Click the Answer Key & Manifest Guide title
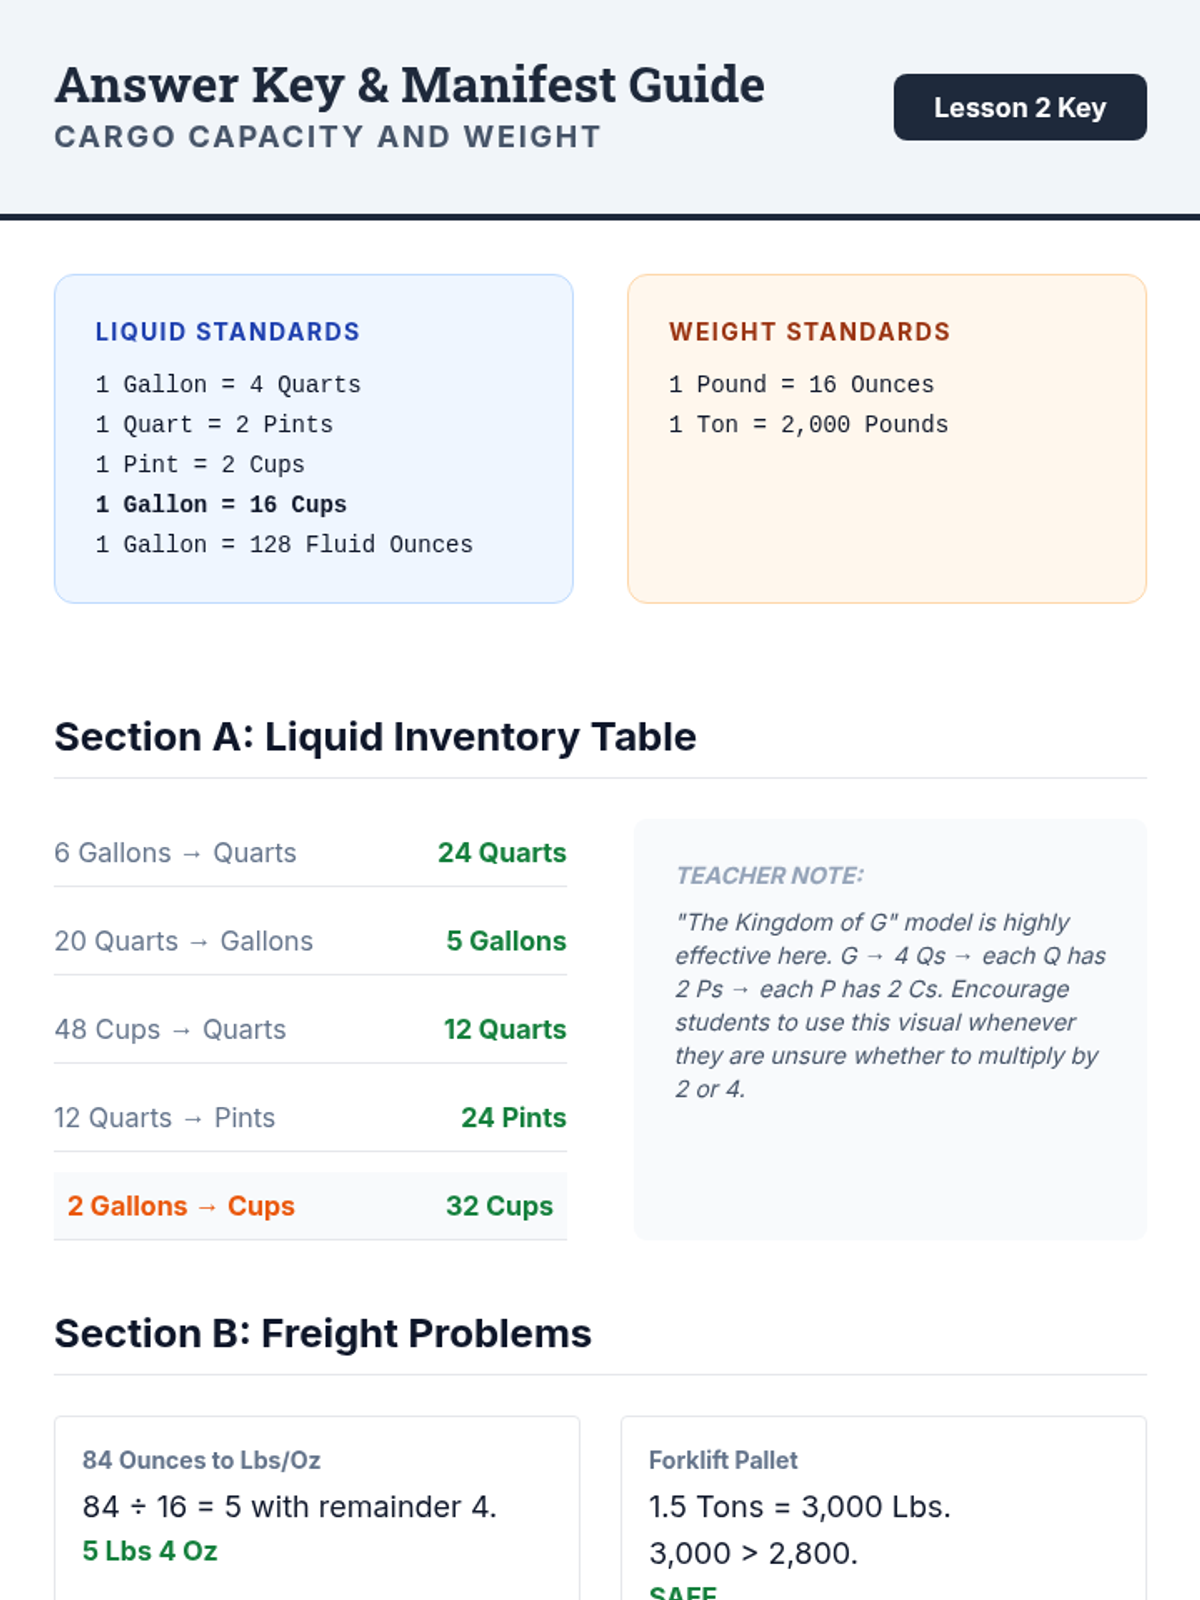Image resolution: width=1200 pixels, height=1600 pixels. pos(409,85)
